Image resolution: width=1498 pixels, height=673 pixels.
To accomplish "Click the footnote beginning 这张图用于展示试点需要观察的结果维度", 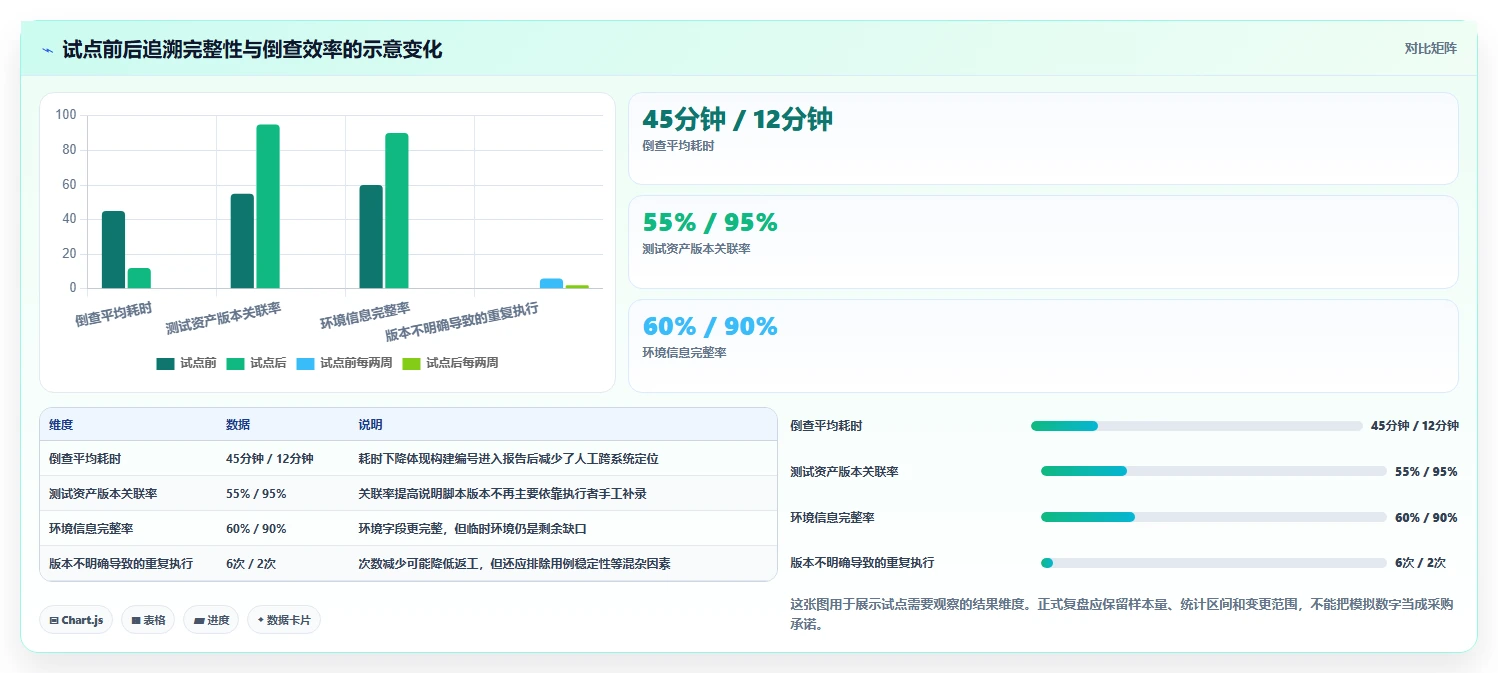I will 1121,615.
